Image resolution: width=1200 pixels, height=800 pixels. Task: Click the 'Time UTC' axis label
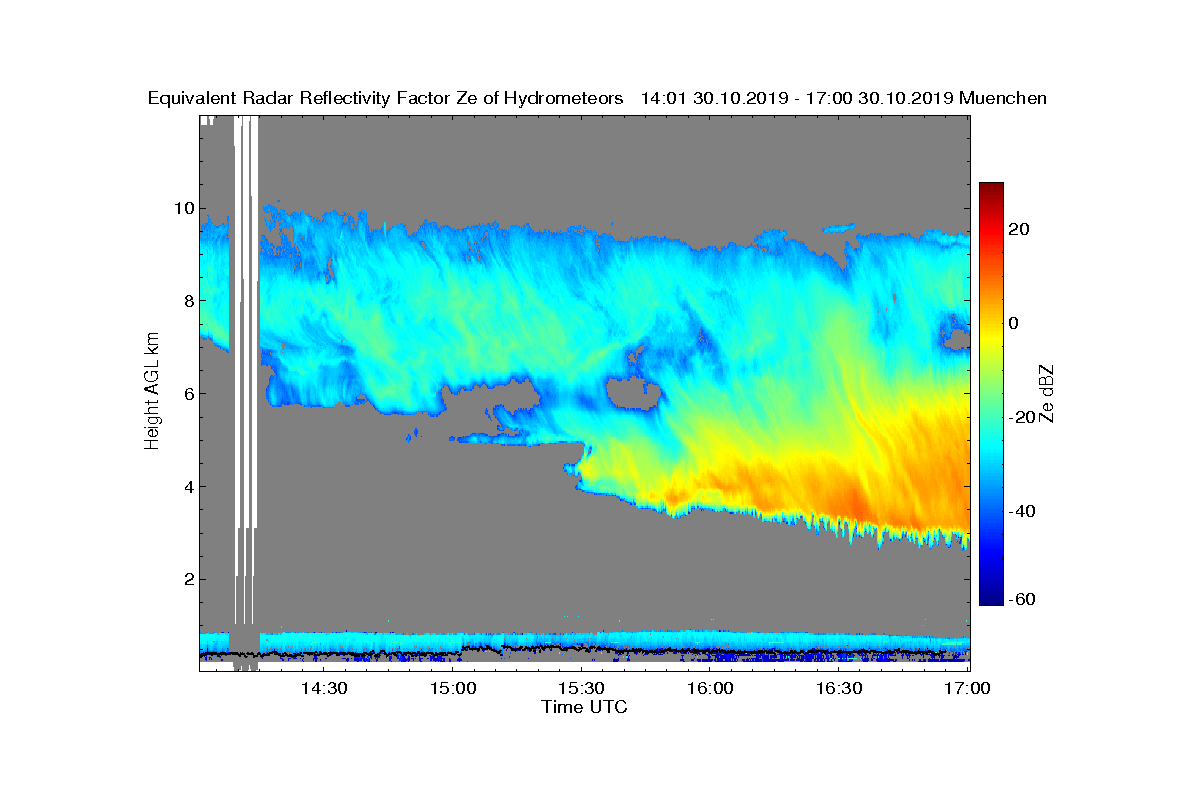585,707
